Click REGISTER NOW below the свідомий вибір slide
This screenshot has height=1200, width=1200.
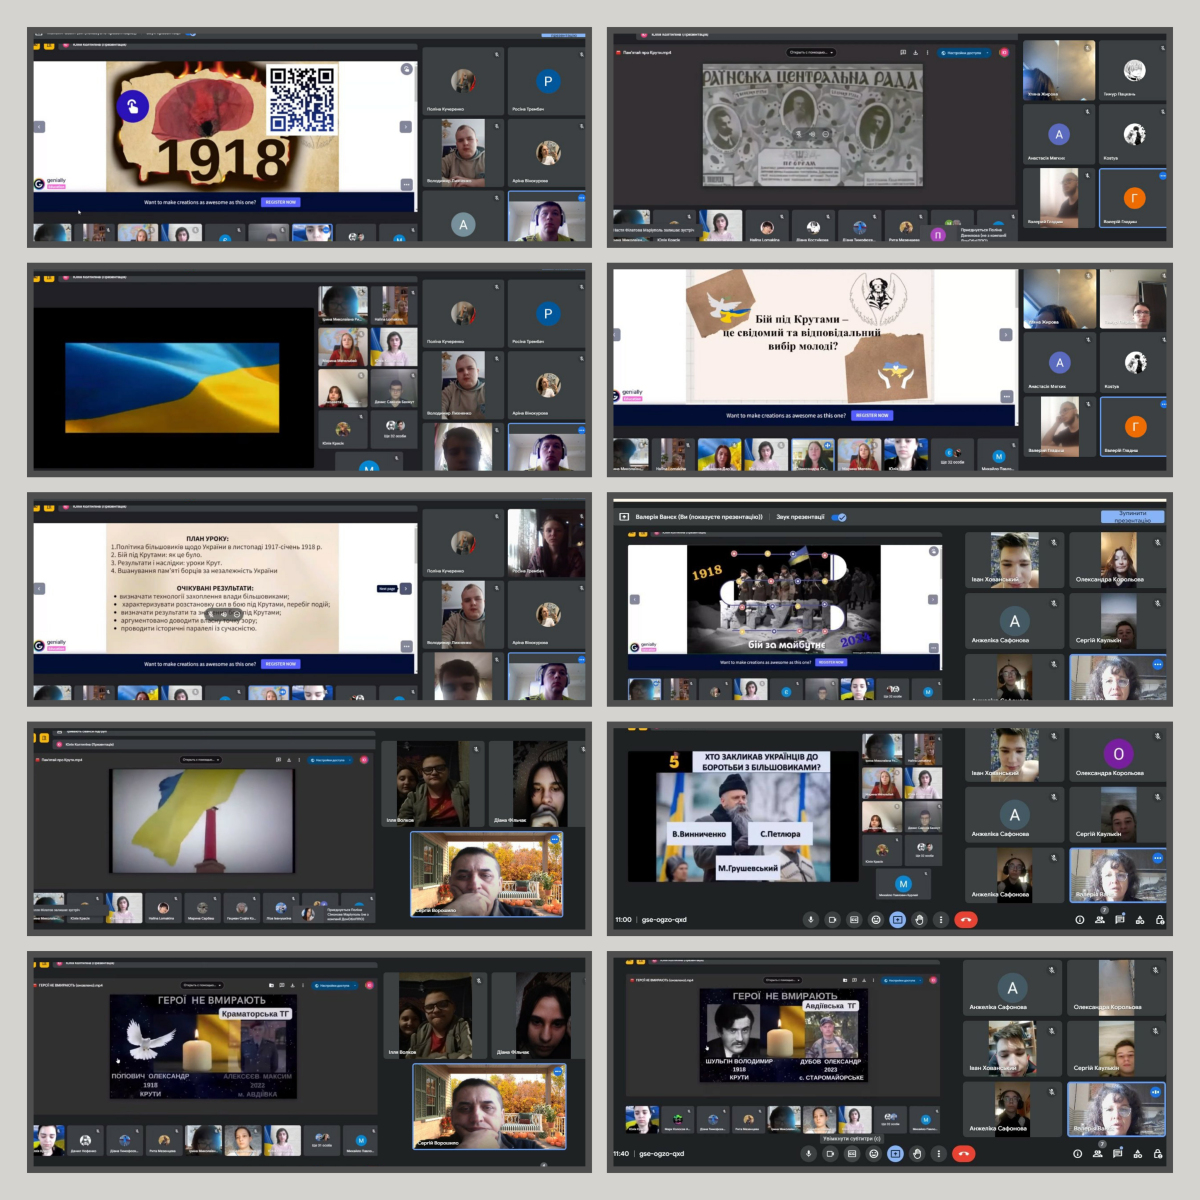coord(872,415)
